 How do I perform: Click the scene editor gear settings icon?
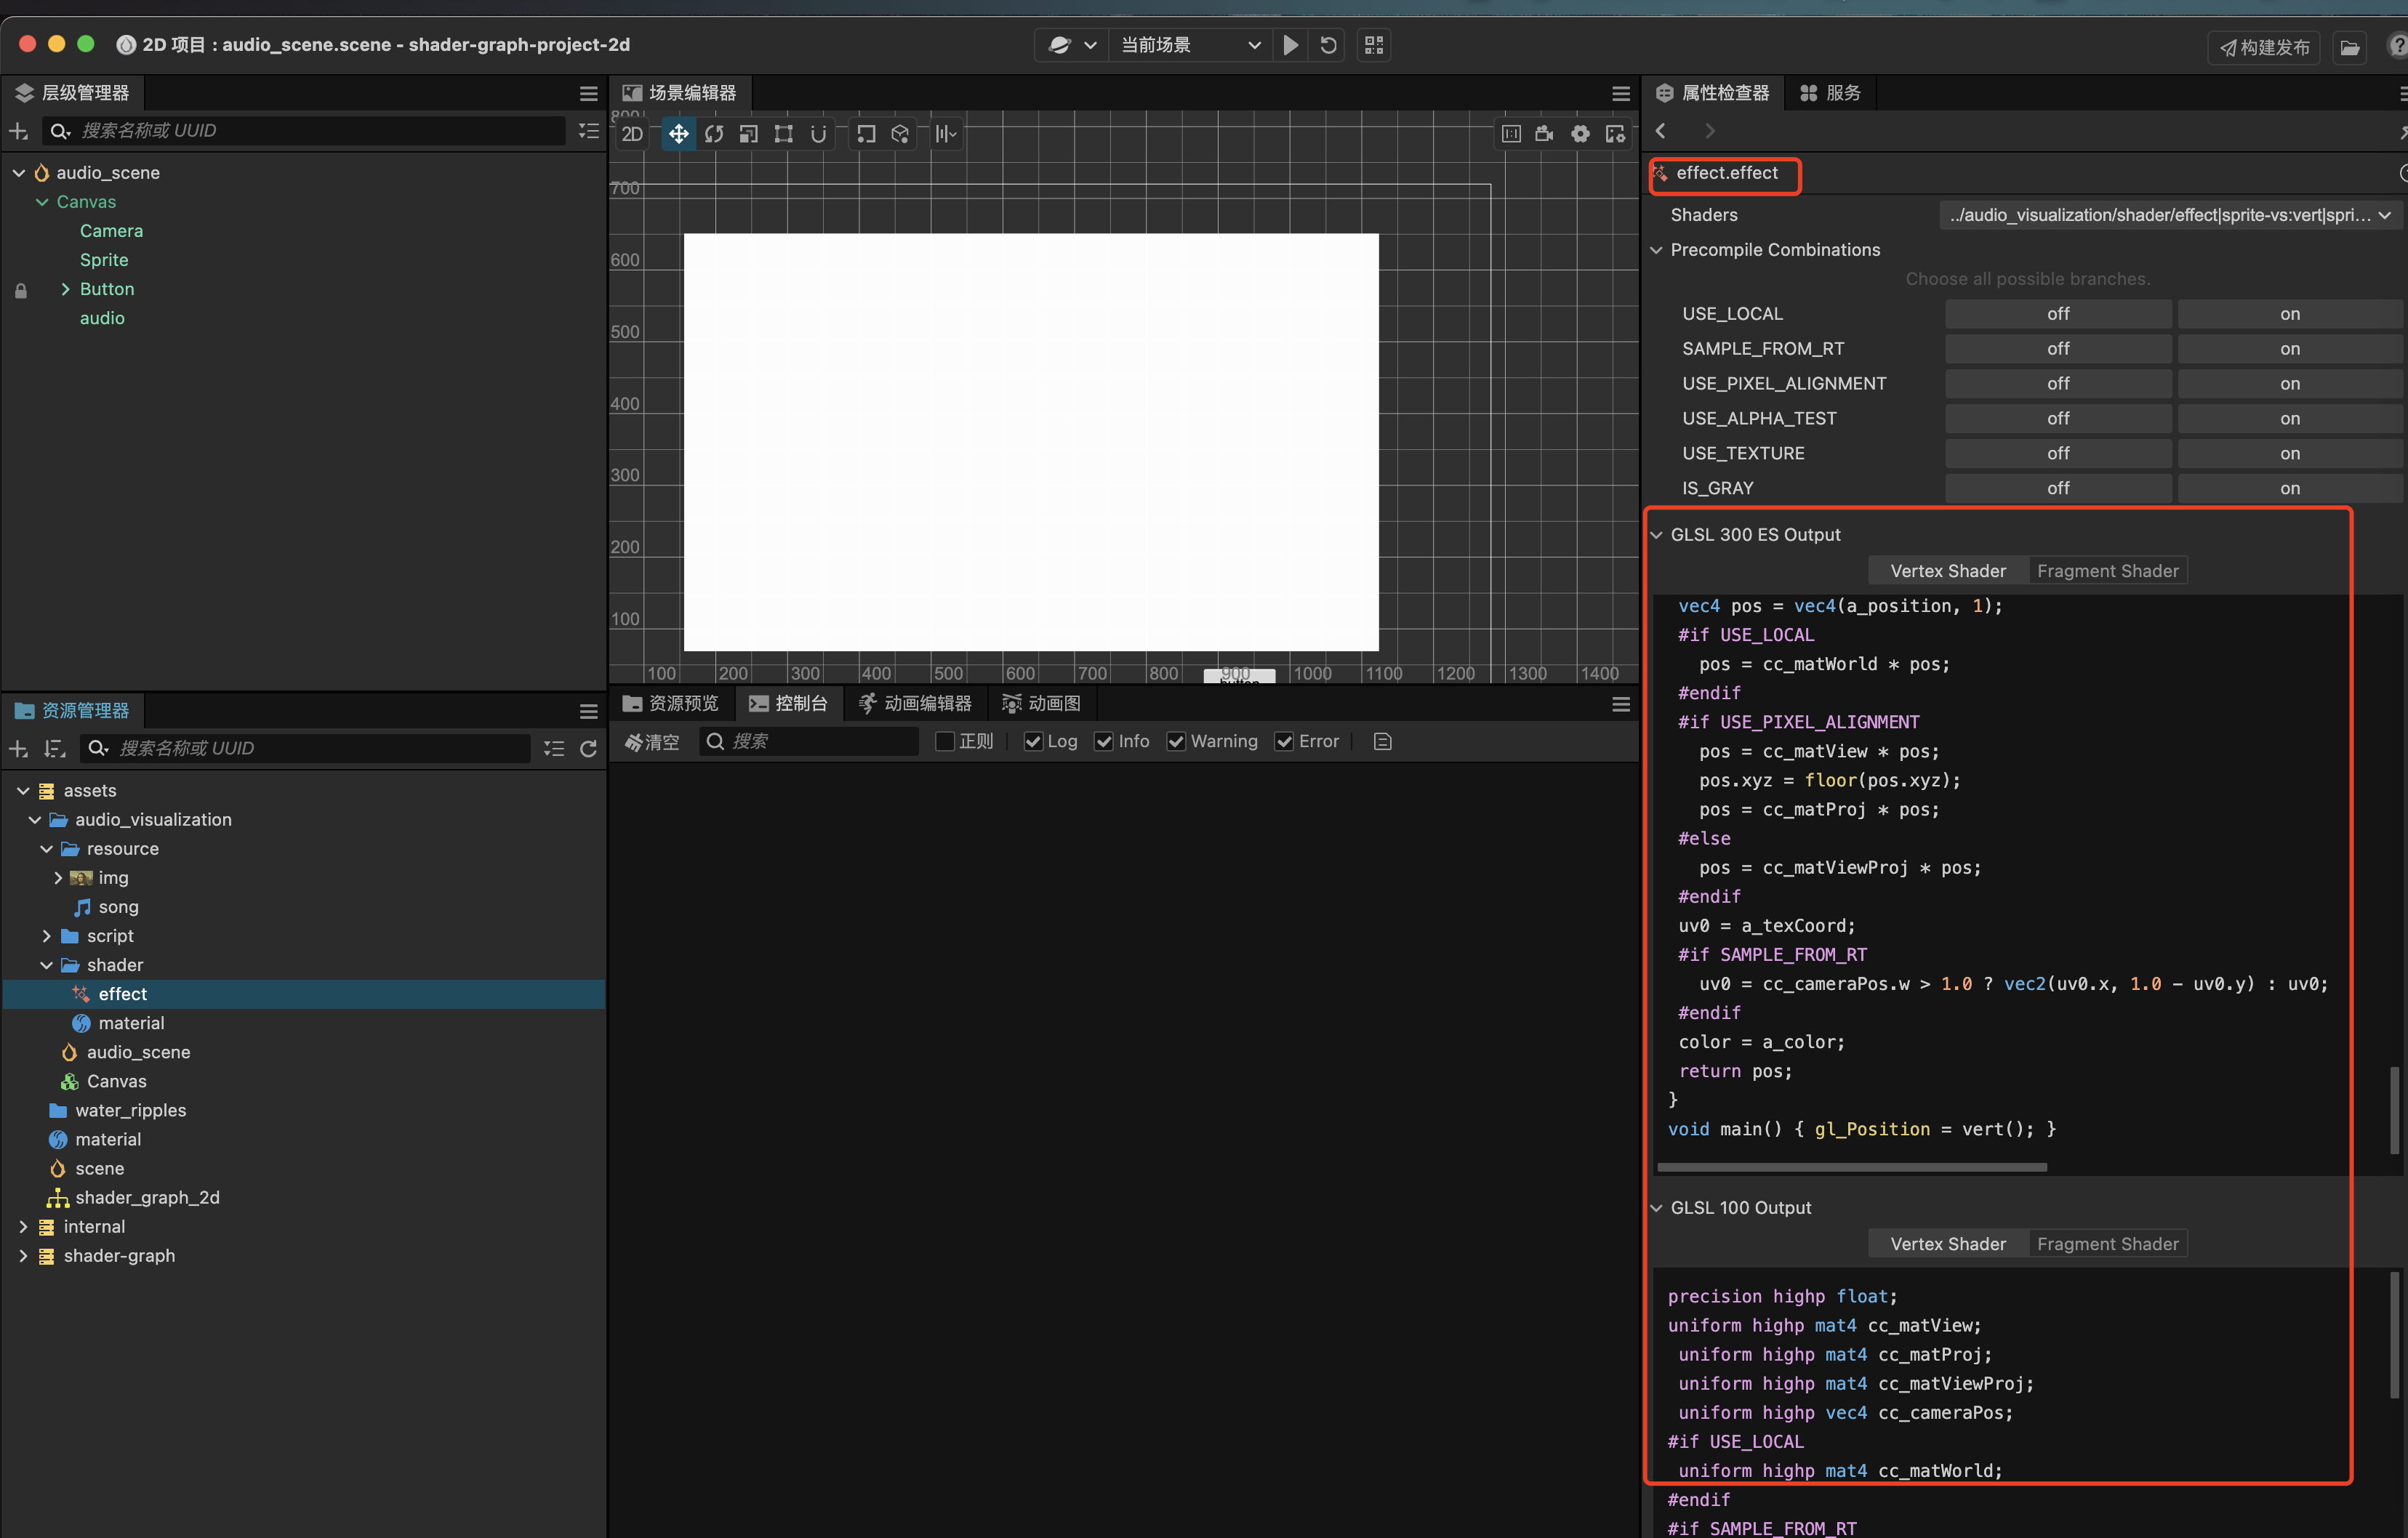[1580, 134]
